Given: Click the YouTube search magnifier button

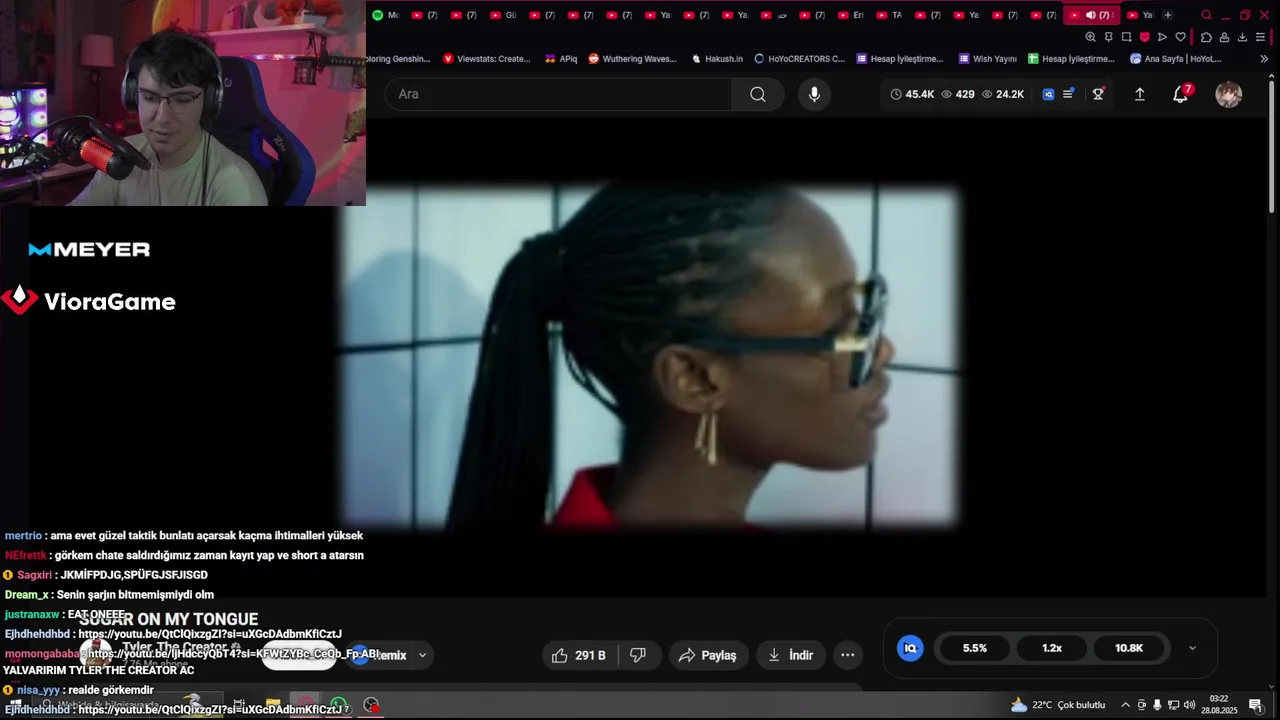Looking at the screenshot, I should pyautogui.click(x=757, y=94).
